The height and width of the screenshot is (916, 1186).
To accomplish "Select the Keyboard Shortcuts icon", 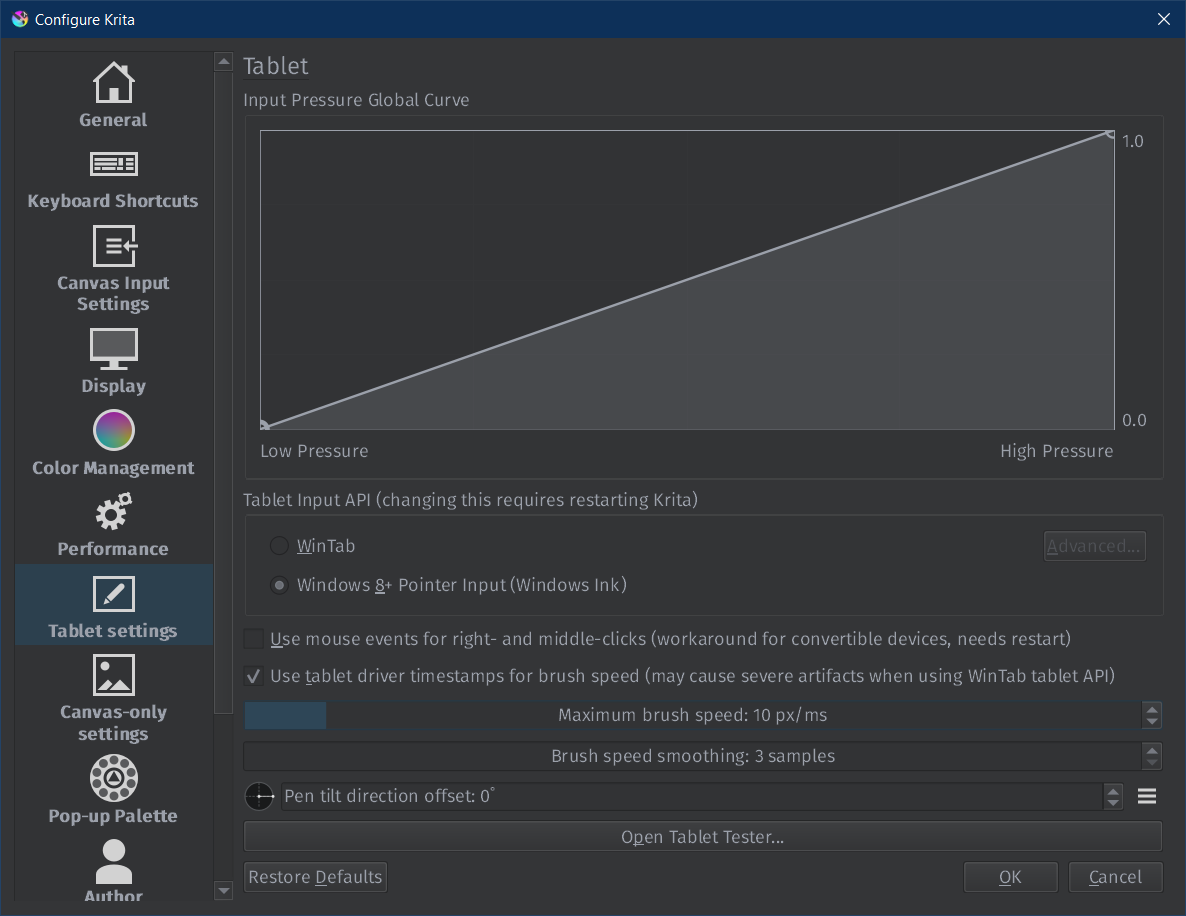I will [113, 164].
